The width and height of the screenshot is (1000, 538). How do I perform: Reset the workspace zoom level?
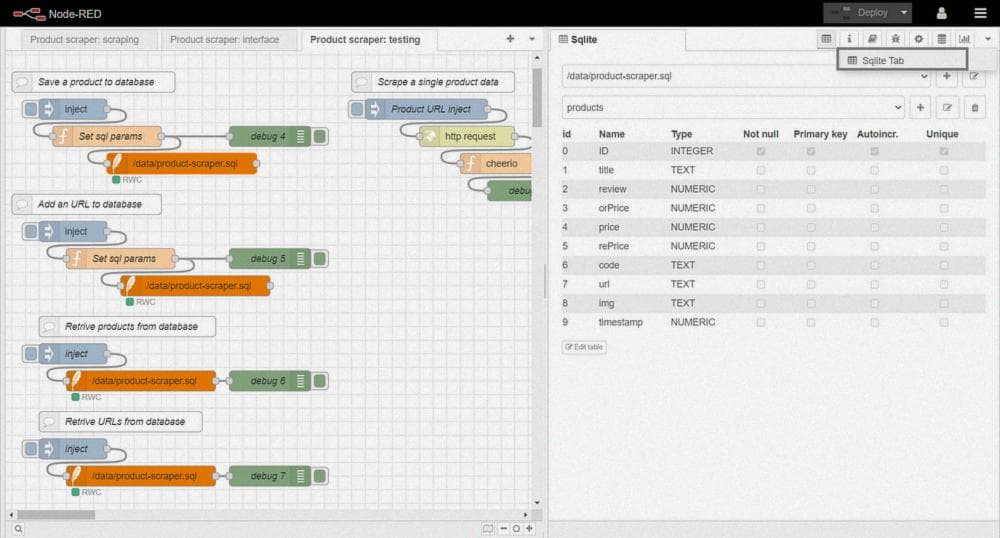516,528
